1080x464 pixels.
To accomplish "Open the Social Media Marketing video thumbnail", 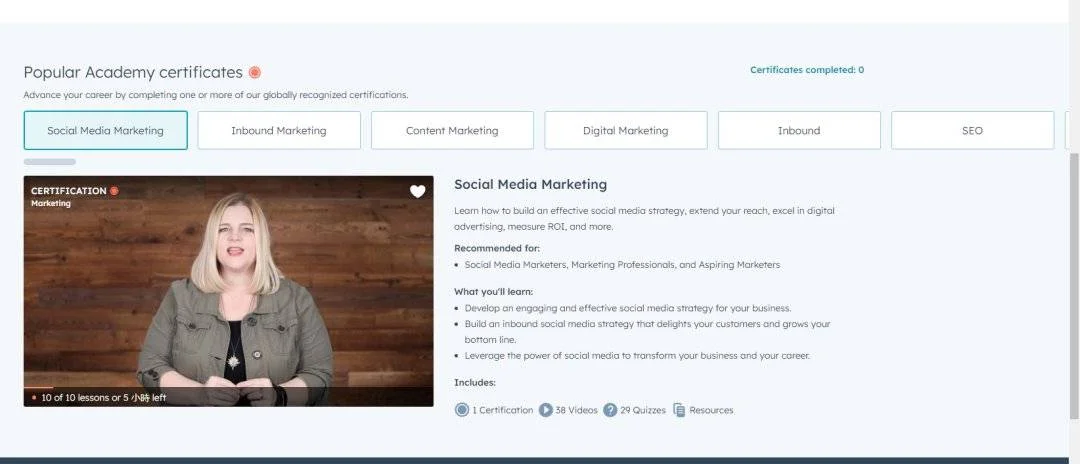I will (229, 291).
